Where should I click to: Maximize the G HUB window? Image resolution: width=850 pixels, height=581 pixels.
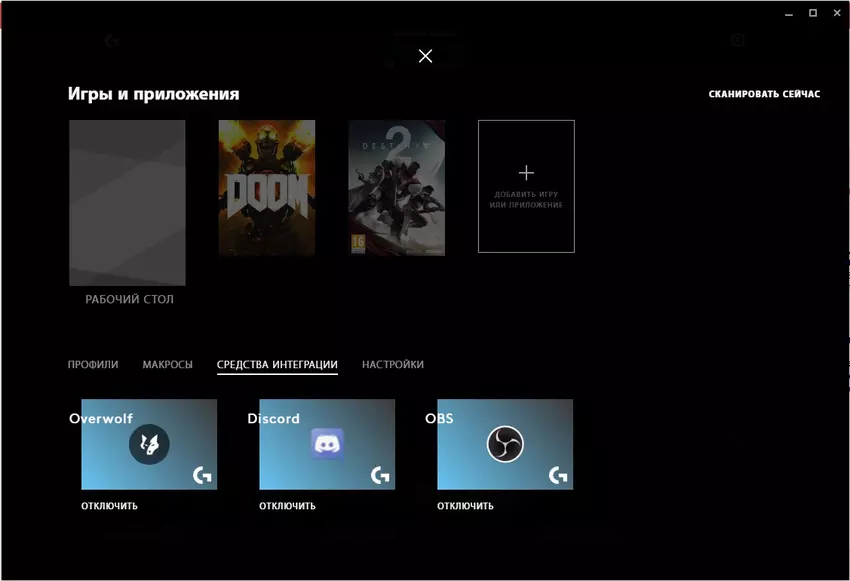tap(812, 12)
